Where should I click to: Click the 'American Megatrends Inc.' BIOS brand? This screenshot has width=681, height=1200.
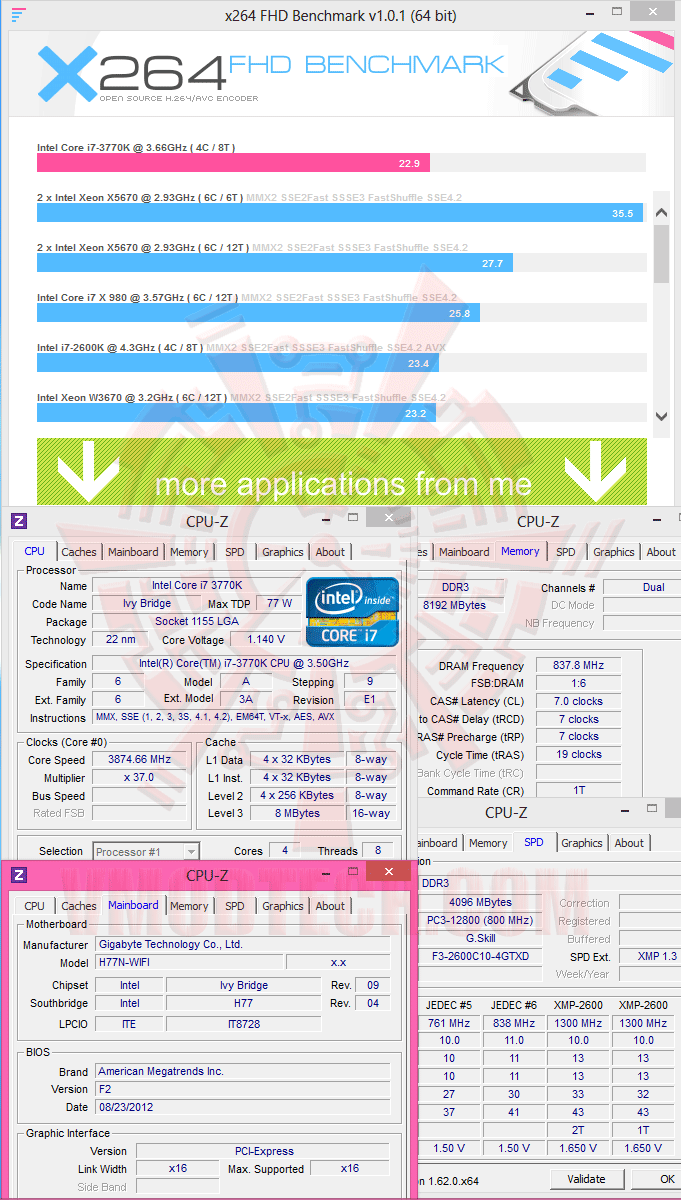[x=243, y=1071]
